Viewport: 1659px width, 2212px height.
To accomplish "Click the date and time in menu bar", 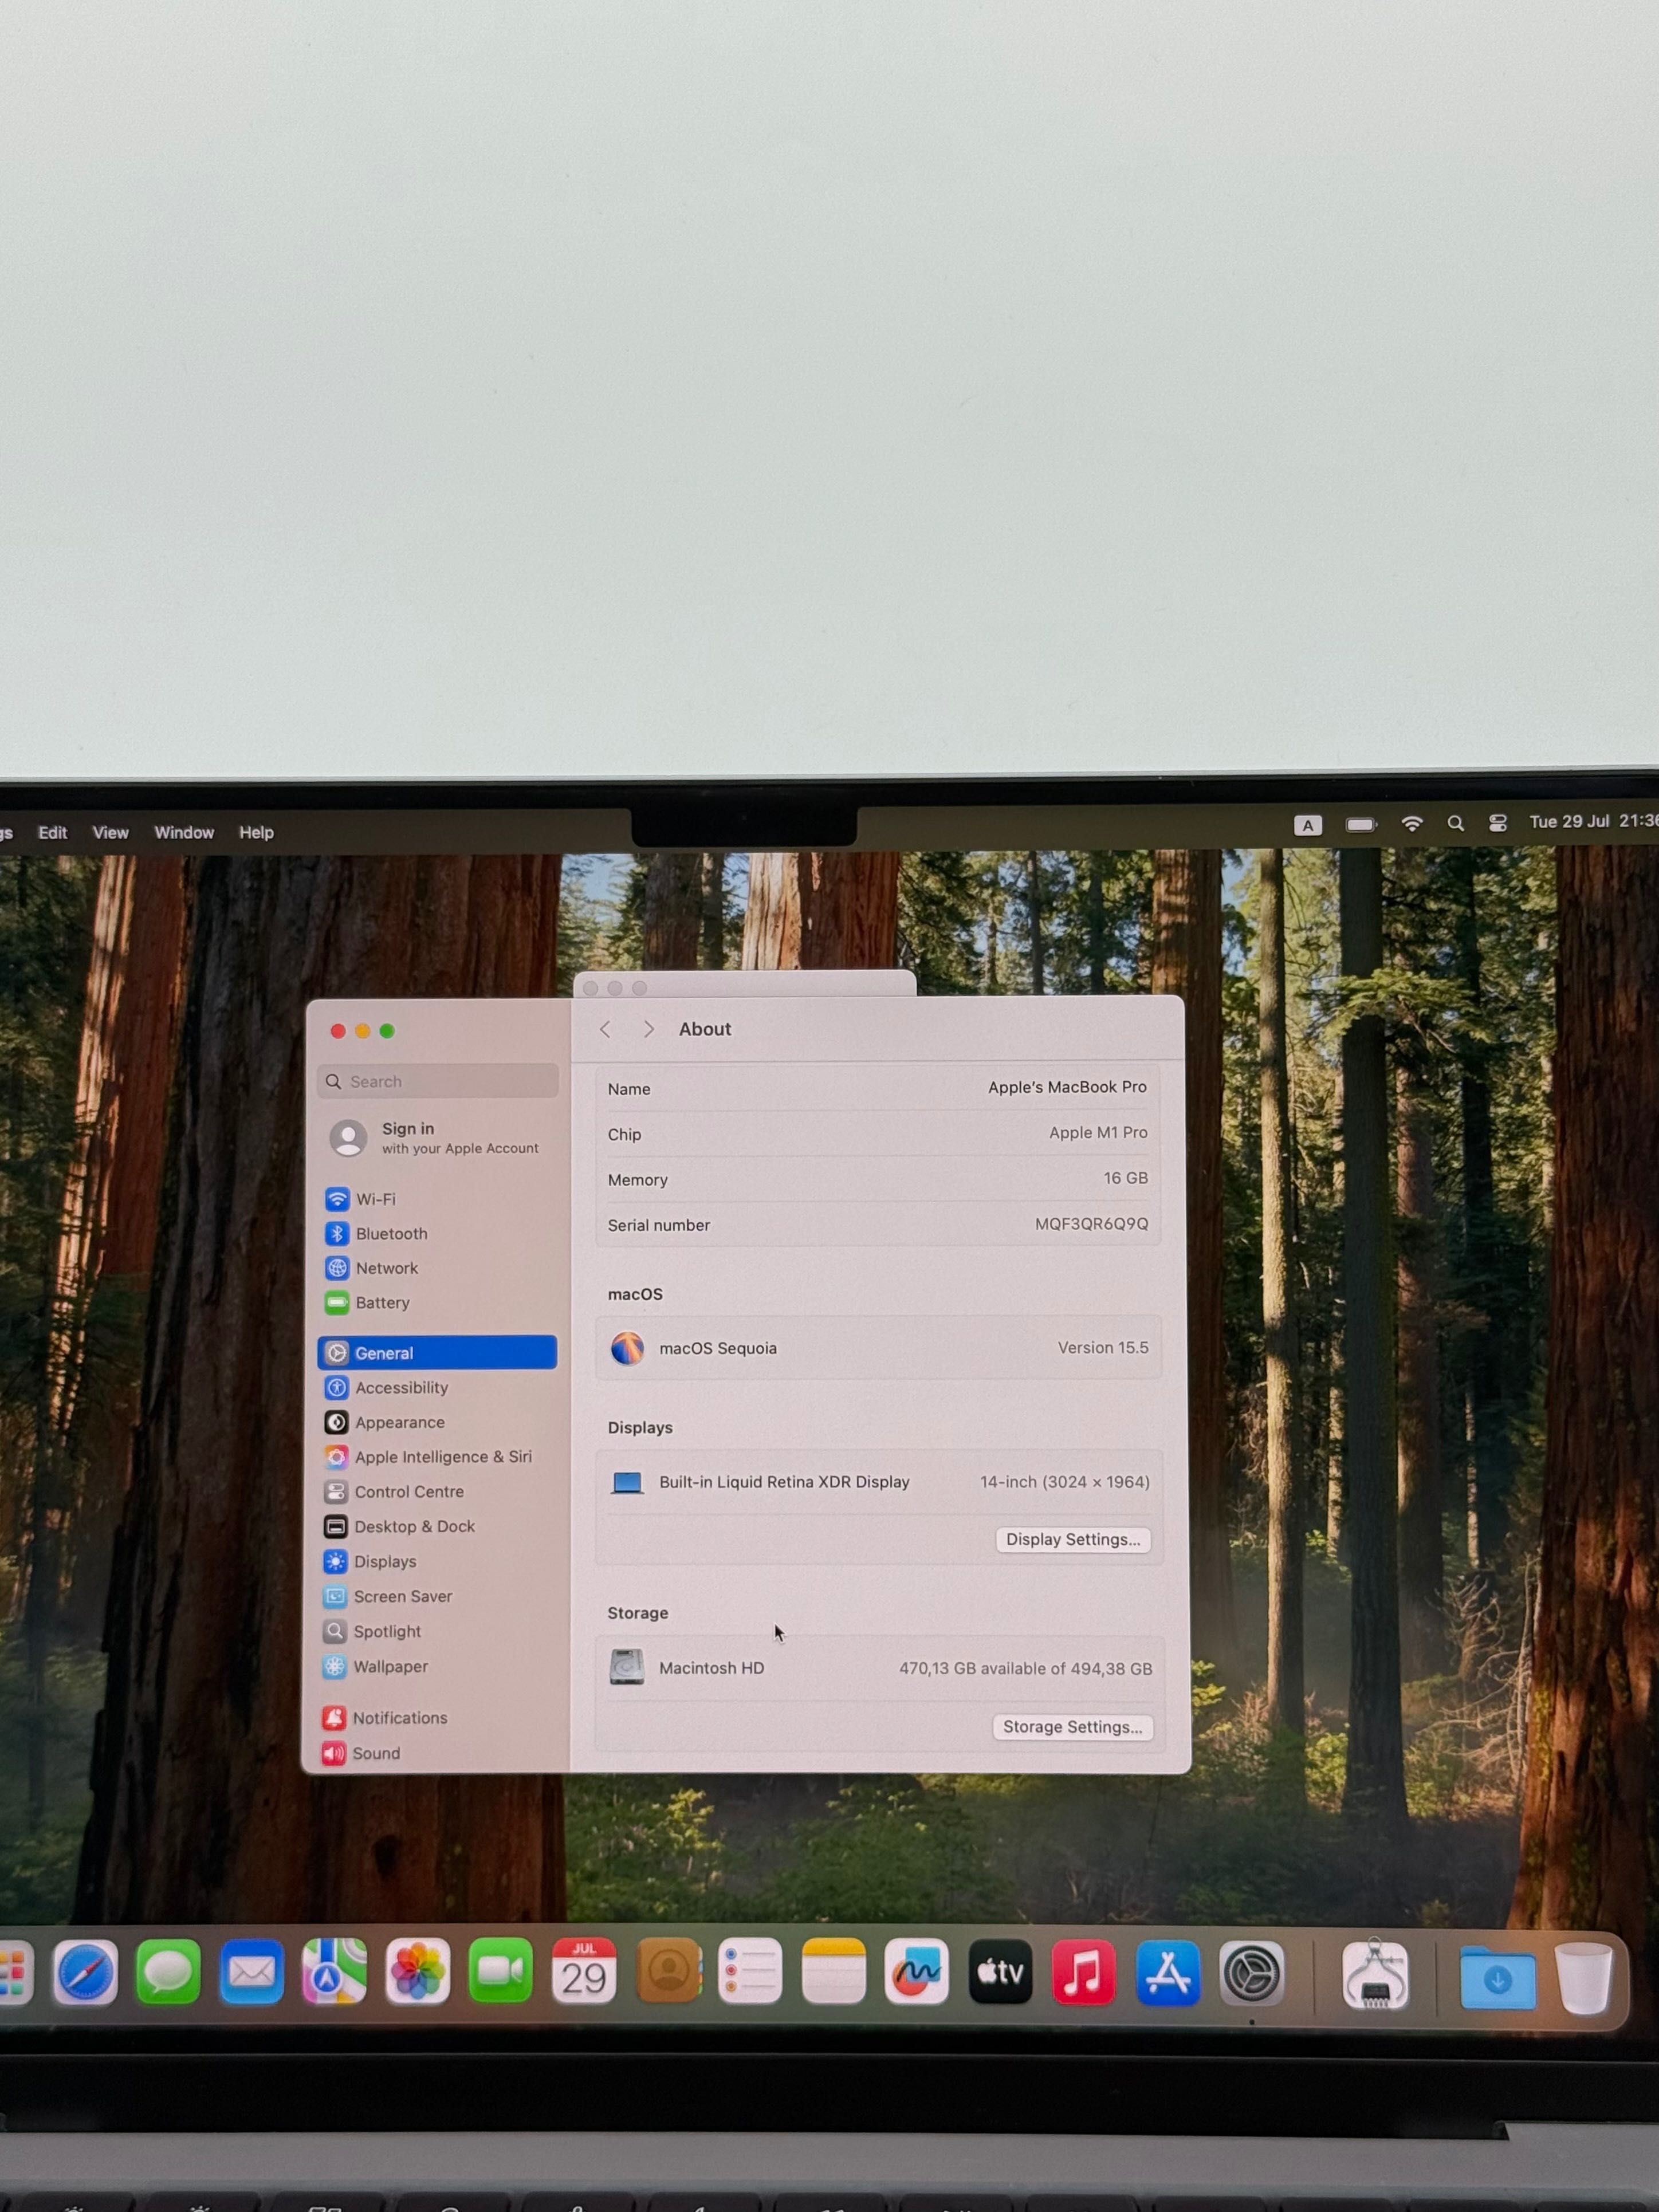I will coord(1593,821).
